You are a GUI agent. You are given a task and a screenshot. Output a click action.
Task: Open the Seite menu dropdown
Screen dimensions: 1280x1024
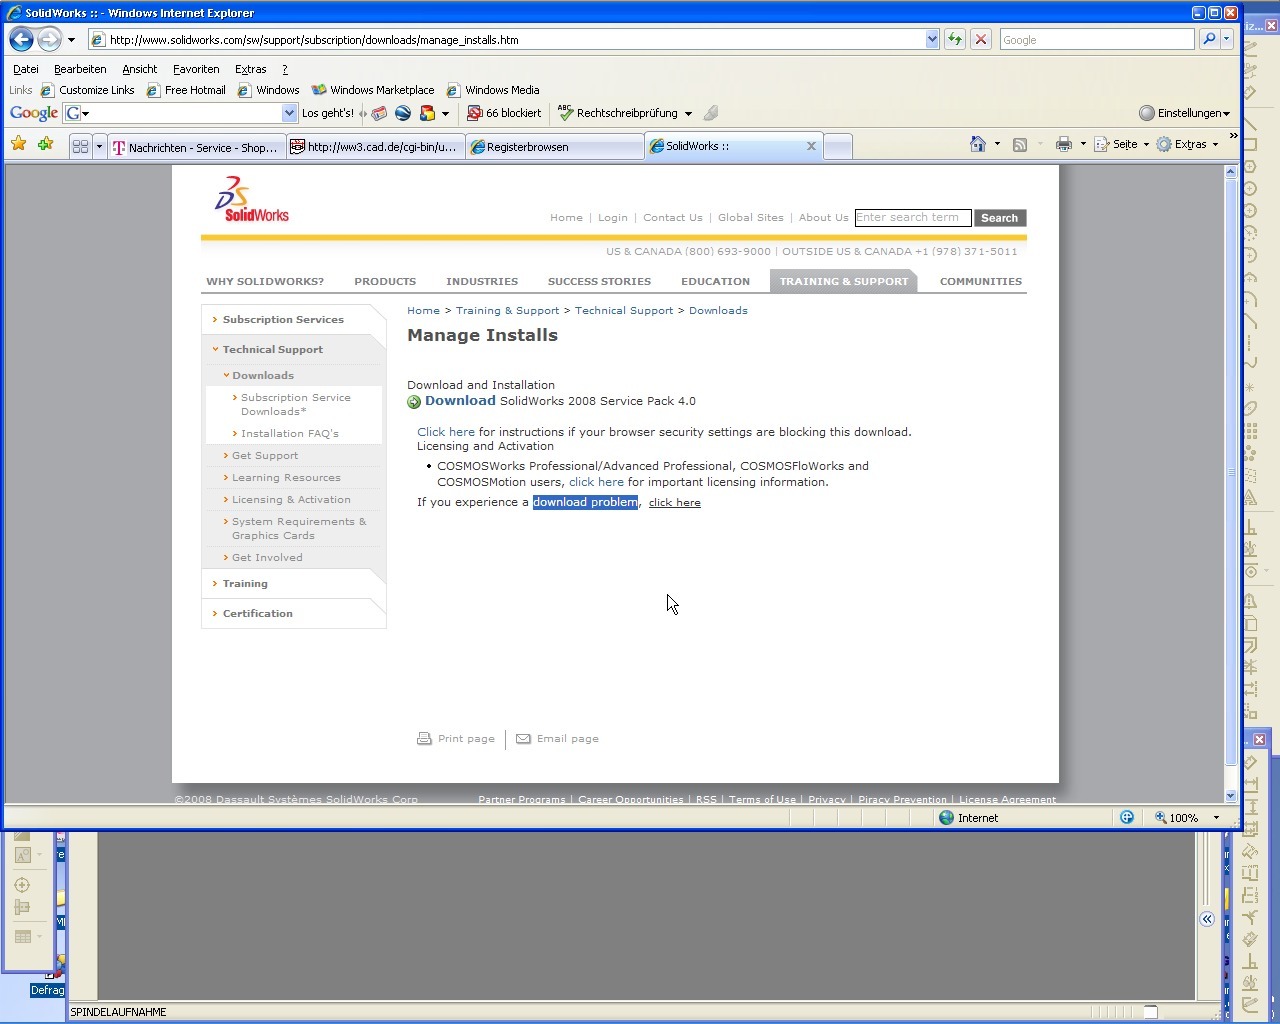pos(1146,145)
